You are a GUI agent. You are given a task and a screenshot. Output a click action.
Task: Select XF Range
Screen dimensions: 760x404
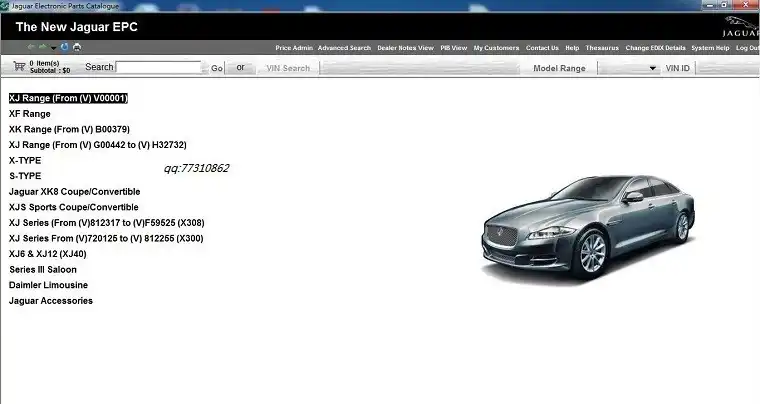pos(30,114)
